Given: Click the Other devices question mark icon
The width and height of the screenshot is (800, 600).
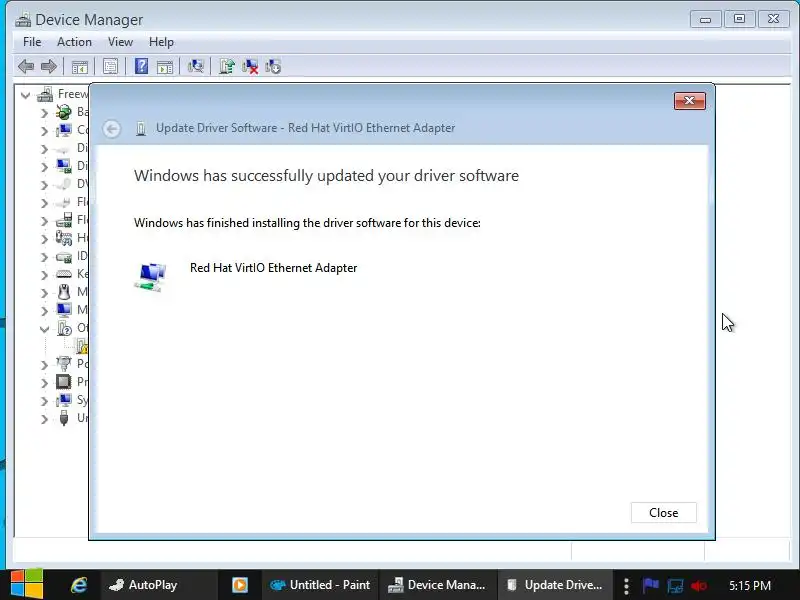Looking at the screenshot, I should (64, 328).
